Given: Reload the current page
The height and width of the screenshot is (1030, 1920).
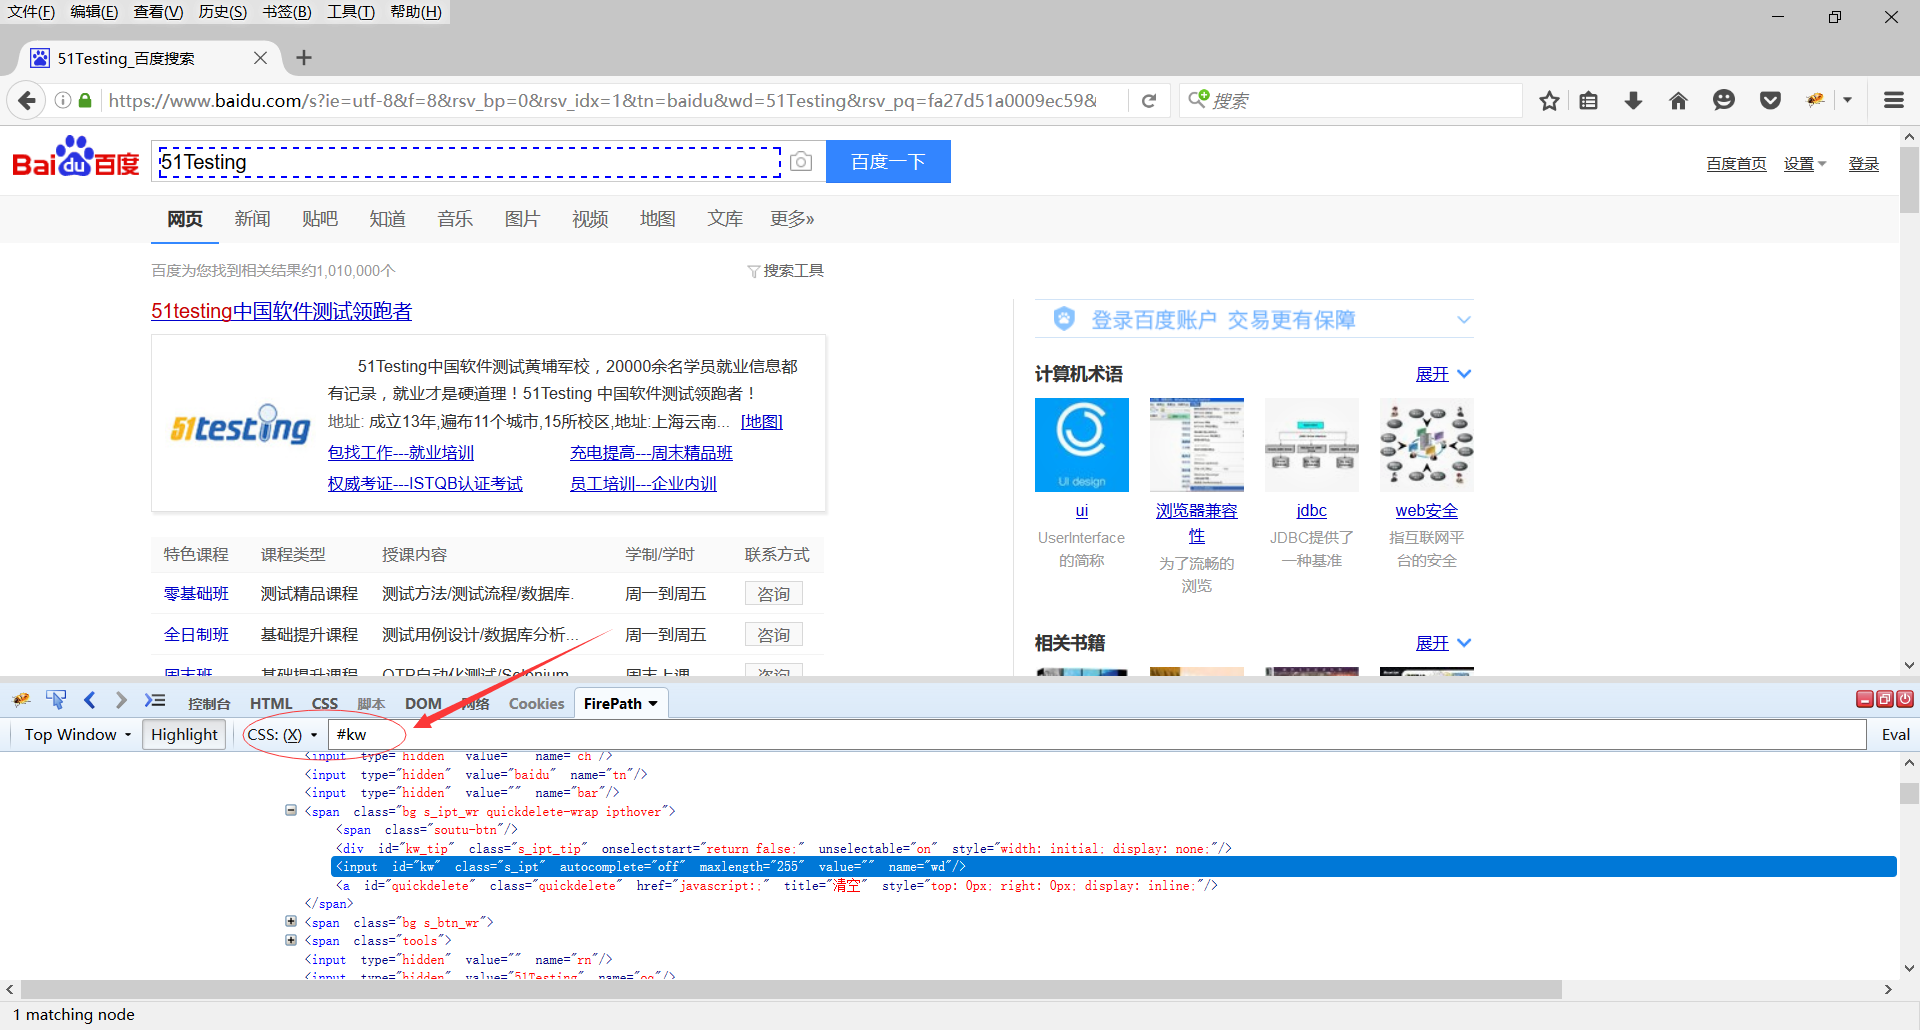Looking at the screenshot, I should (1149, 100).
